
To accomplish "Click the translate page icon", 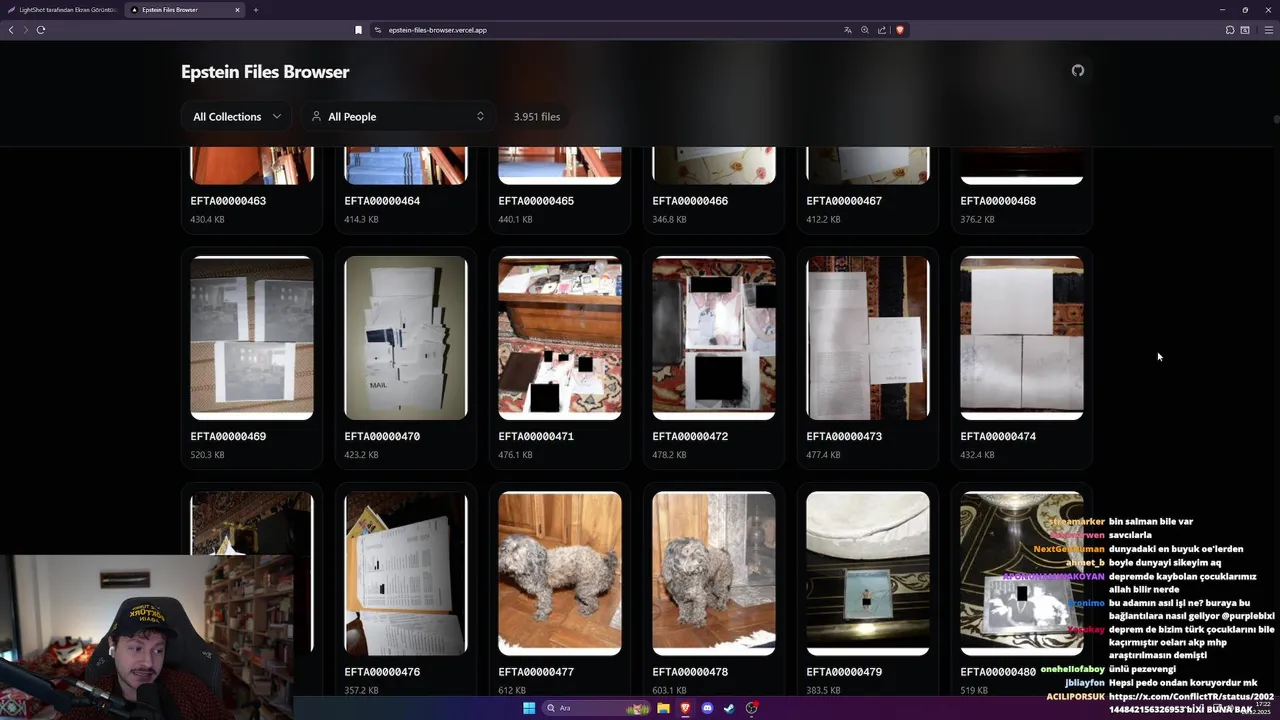I will [848, 30].
